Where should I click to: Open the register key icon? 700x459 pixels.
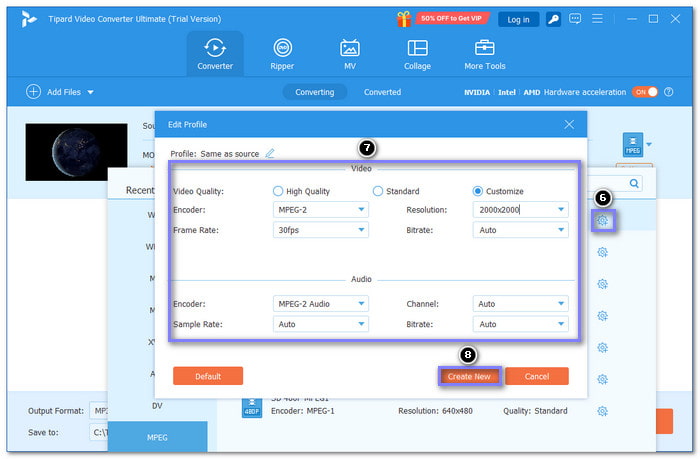tap(554, 19)
